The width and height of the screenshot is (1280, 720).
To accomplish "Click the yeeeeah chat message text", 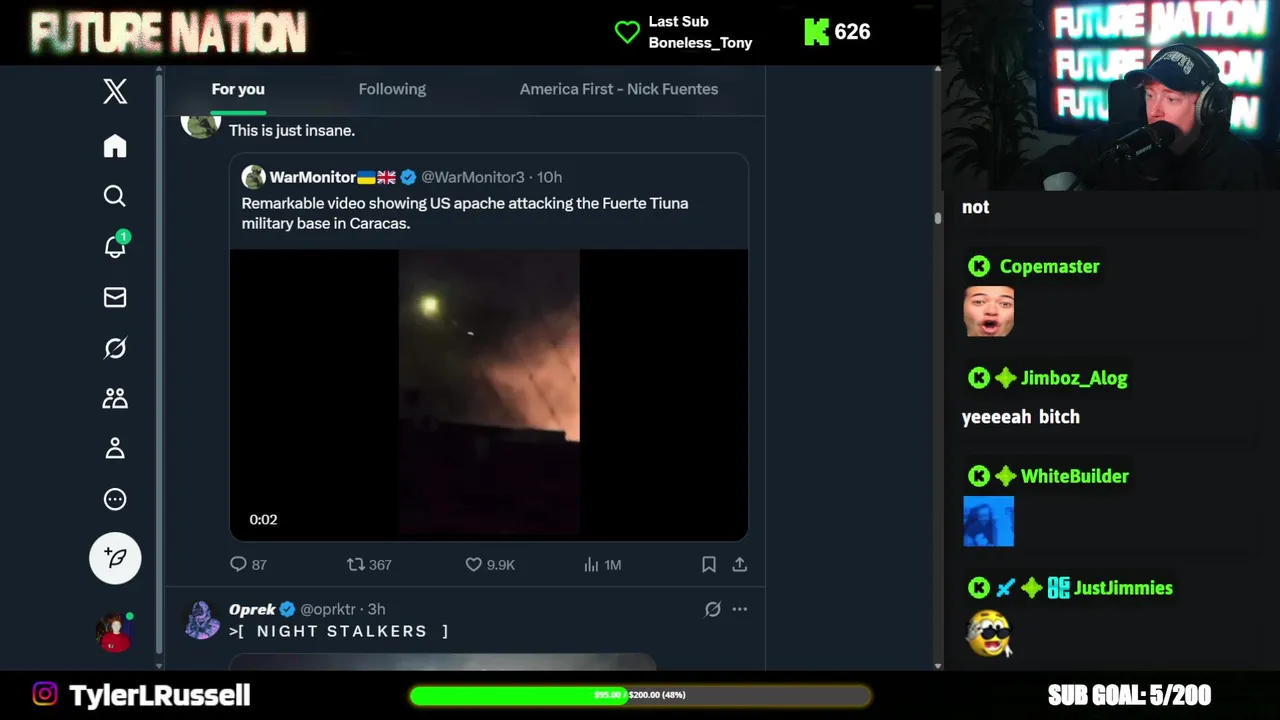I will click(x=1021, y=417).
